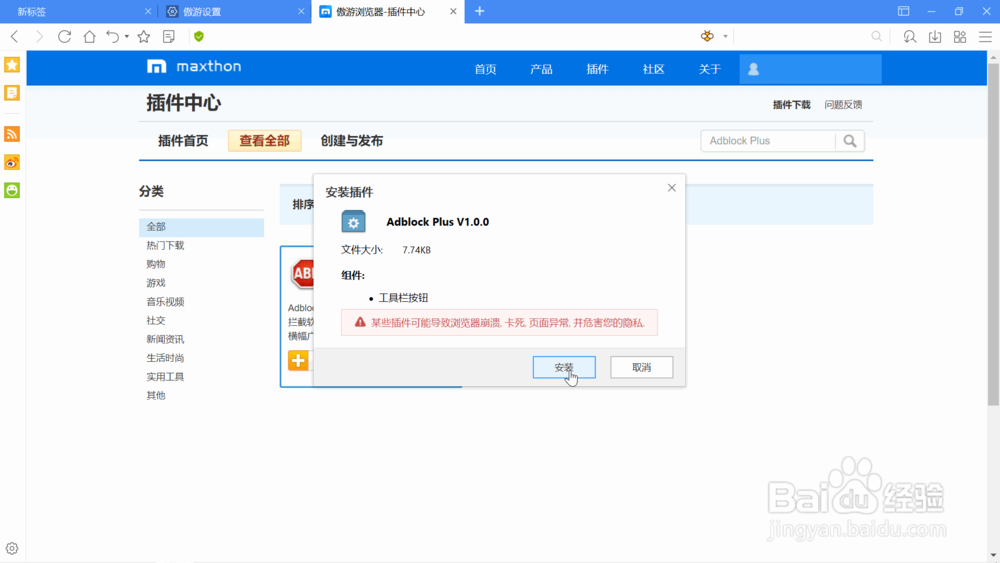Toggle the window split-screen layout icon
The image size is (1000, 563).
click(x=904, y=11)
